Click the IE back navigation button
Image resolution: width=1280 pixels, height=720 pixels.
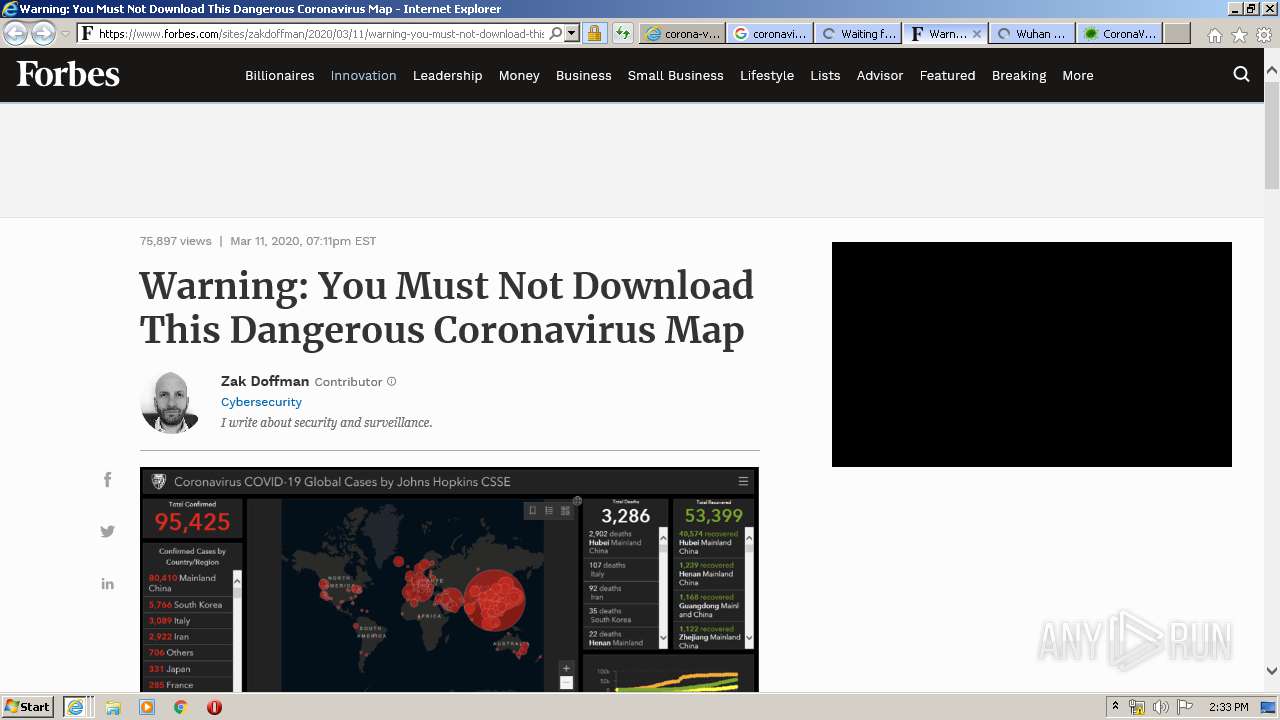[16, 33]
